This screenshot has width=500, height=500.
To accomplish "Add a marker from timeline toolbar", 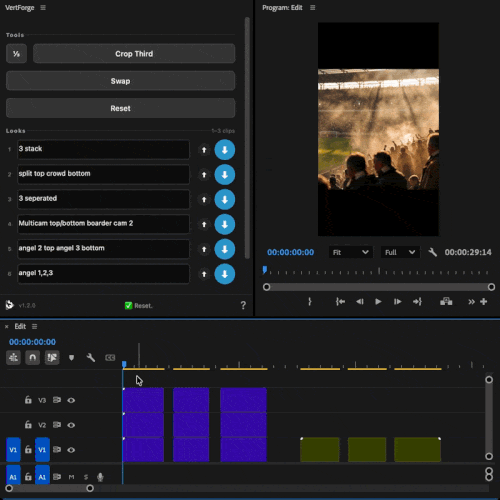I will (x=71, y=358).
